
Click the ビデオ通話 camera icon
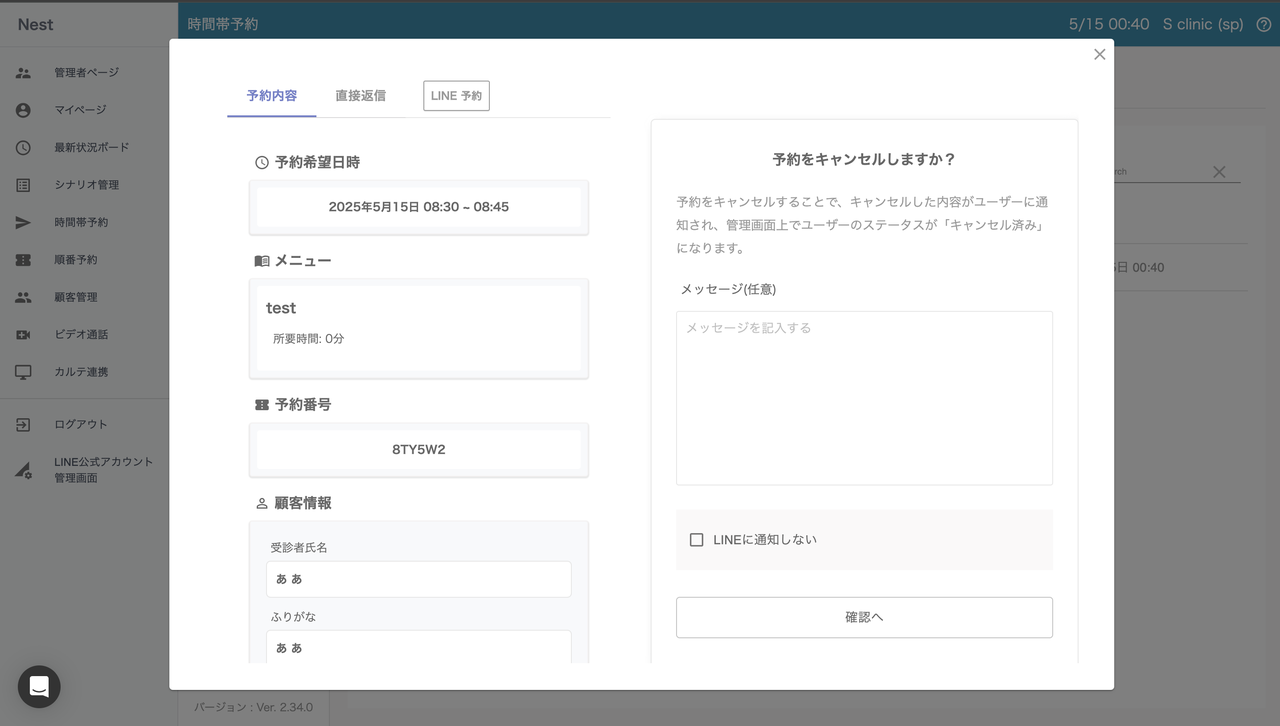click(23, 335)
